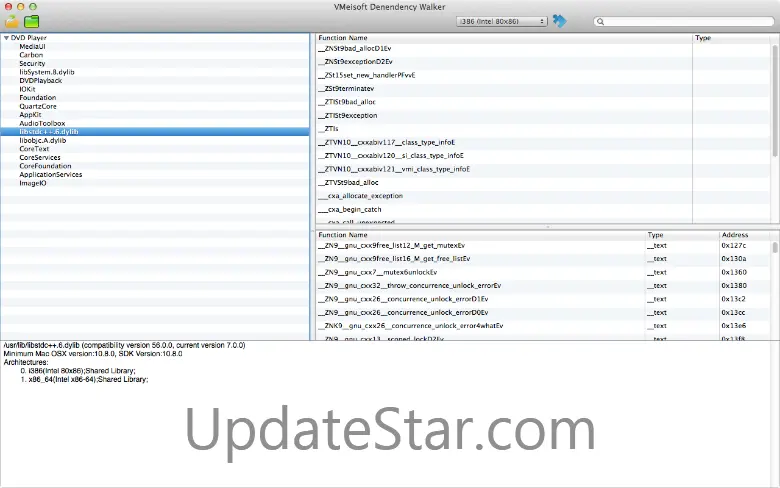Viewport: 780px width, 488px height.
Task: Select free_list12_M_get_mutexEv export row
Action: pyautogui.click(x=543, y=246)
